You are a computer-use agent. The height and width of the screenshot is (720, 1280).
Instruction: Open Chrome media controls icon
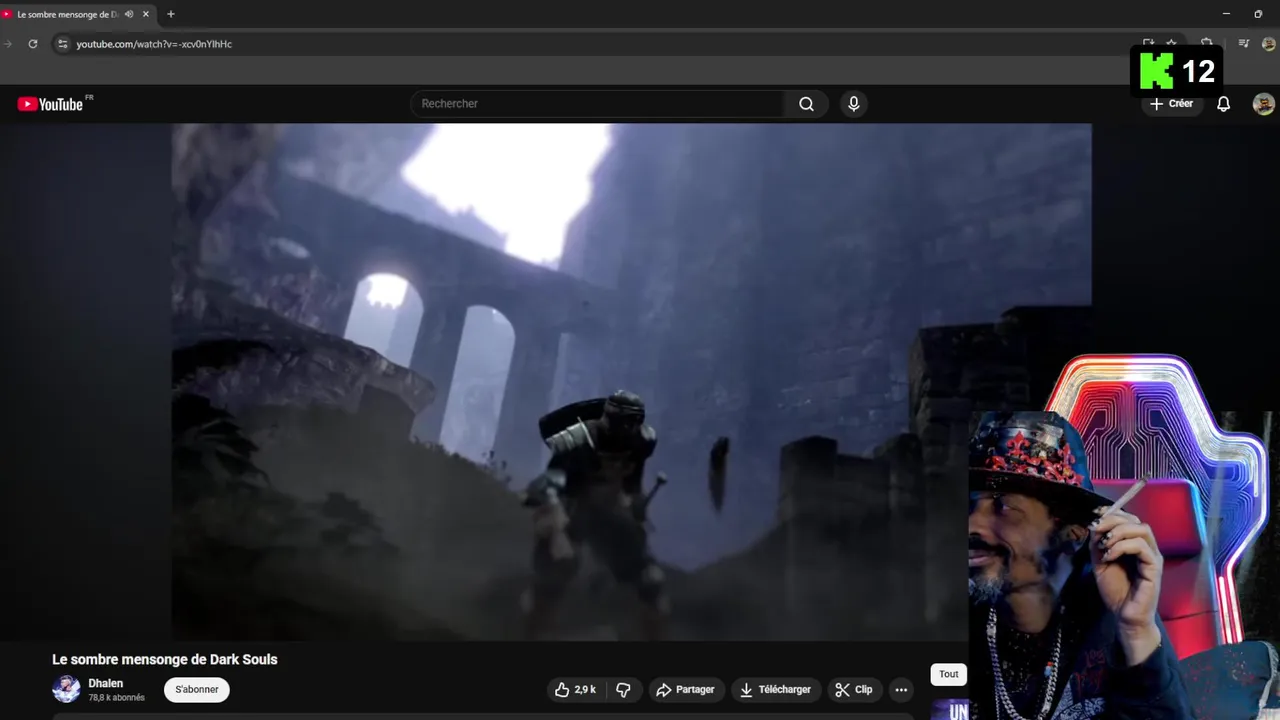(1244, 44)
